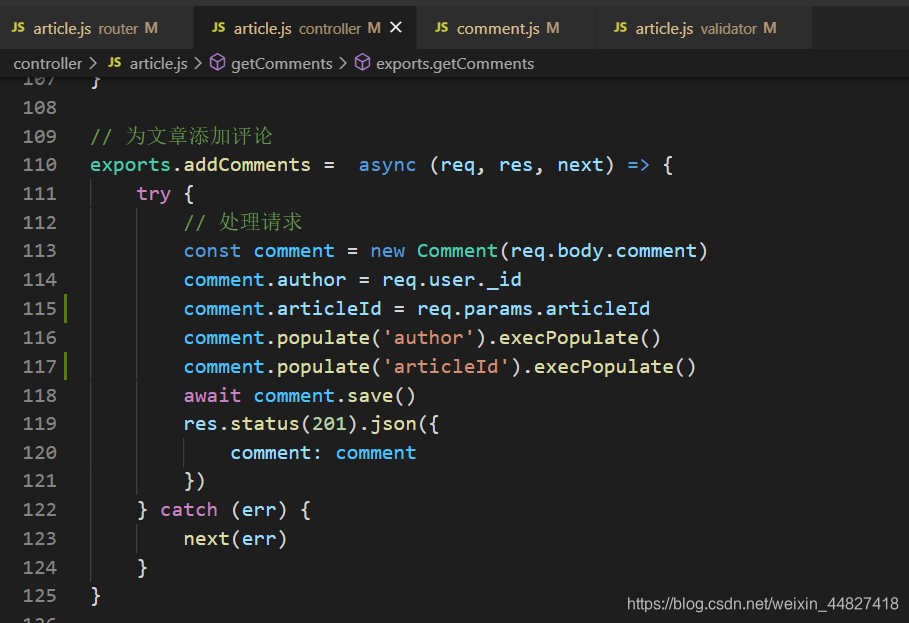This screenshot has height=623, width=909.
Task: Click the 'catch' keyword on line 122
Action: [x=189, y=510]
